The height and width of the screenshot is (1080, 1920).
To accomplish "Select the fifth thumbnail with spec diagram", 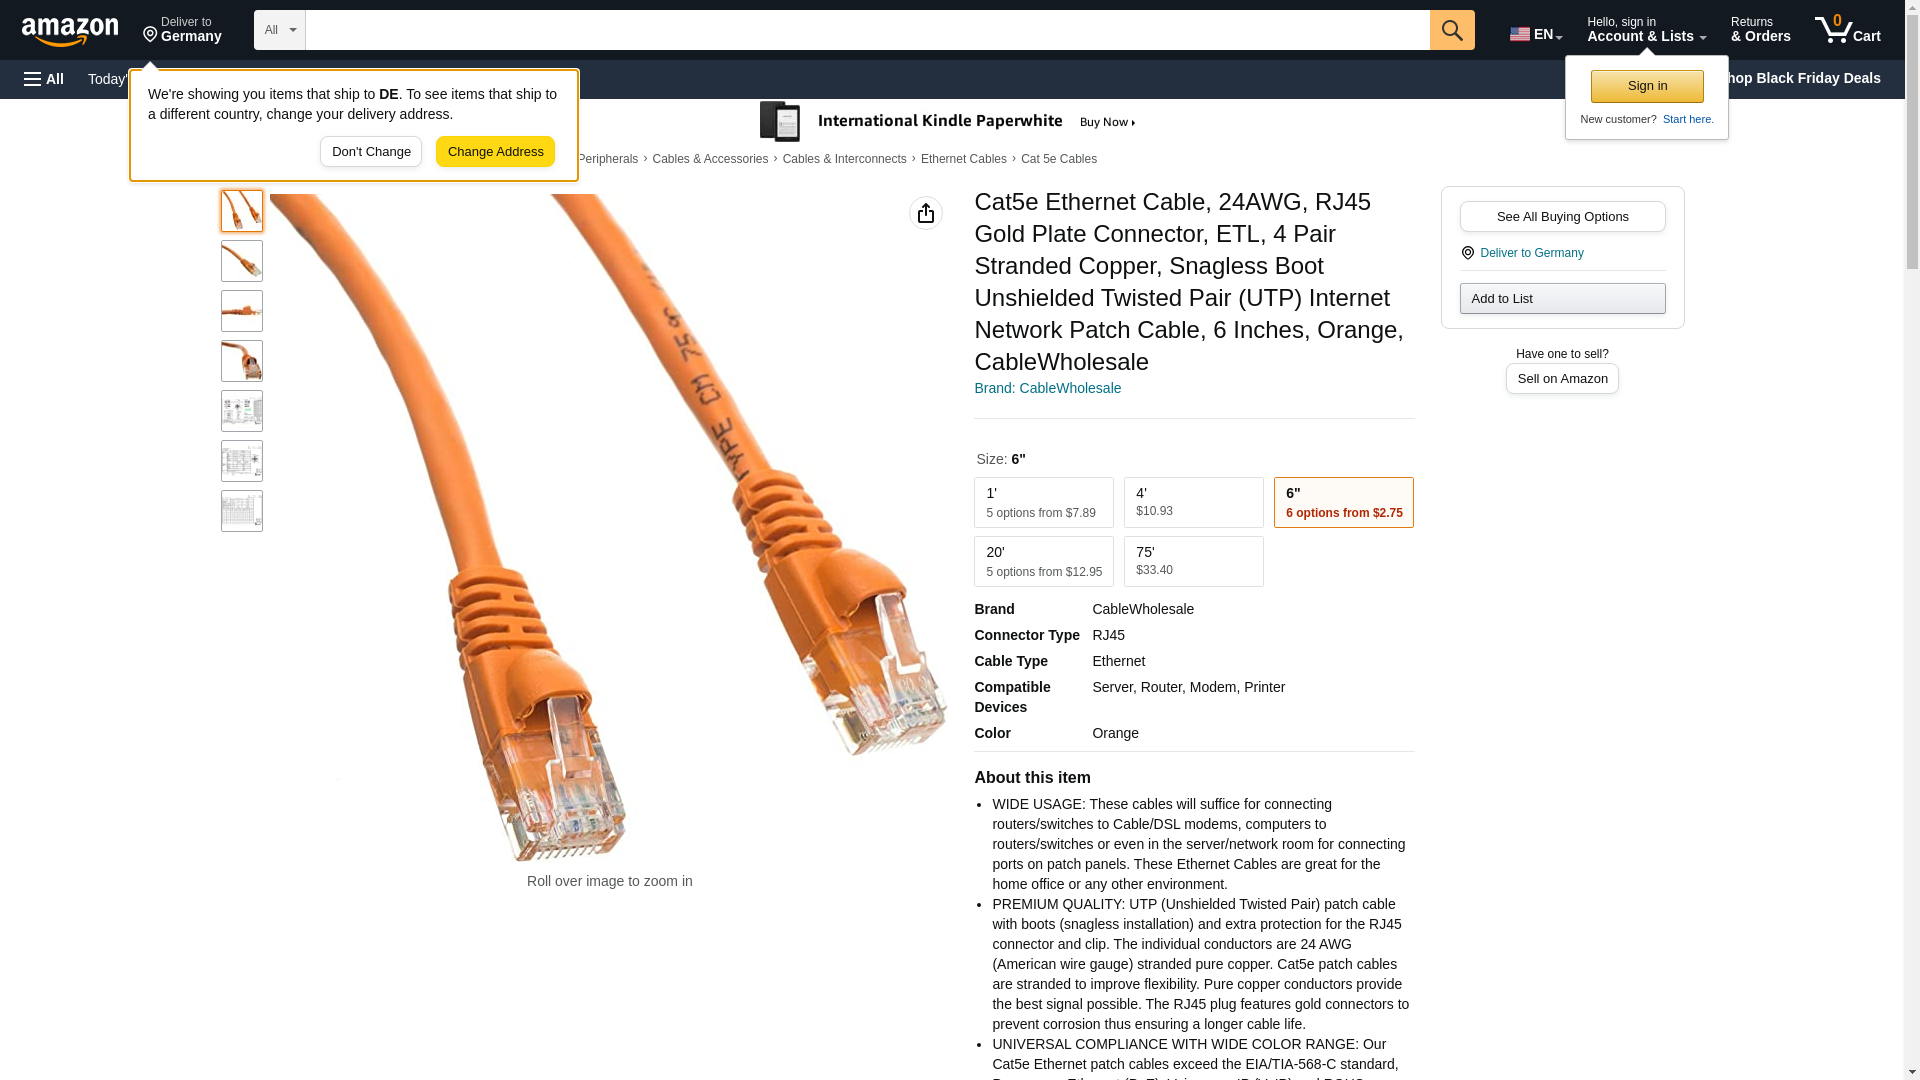I will tap(242, 411).
